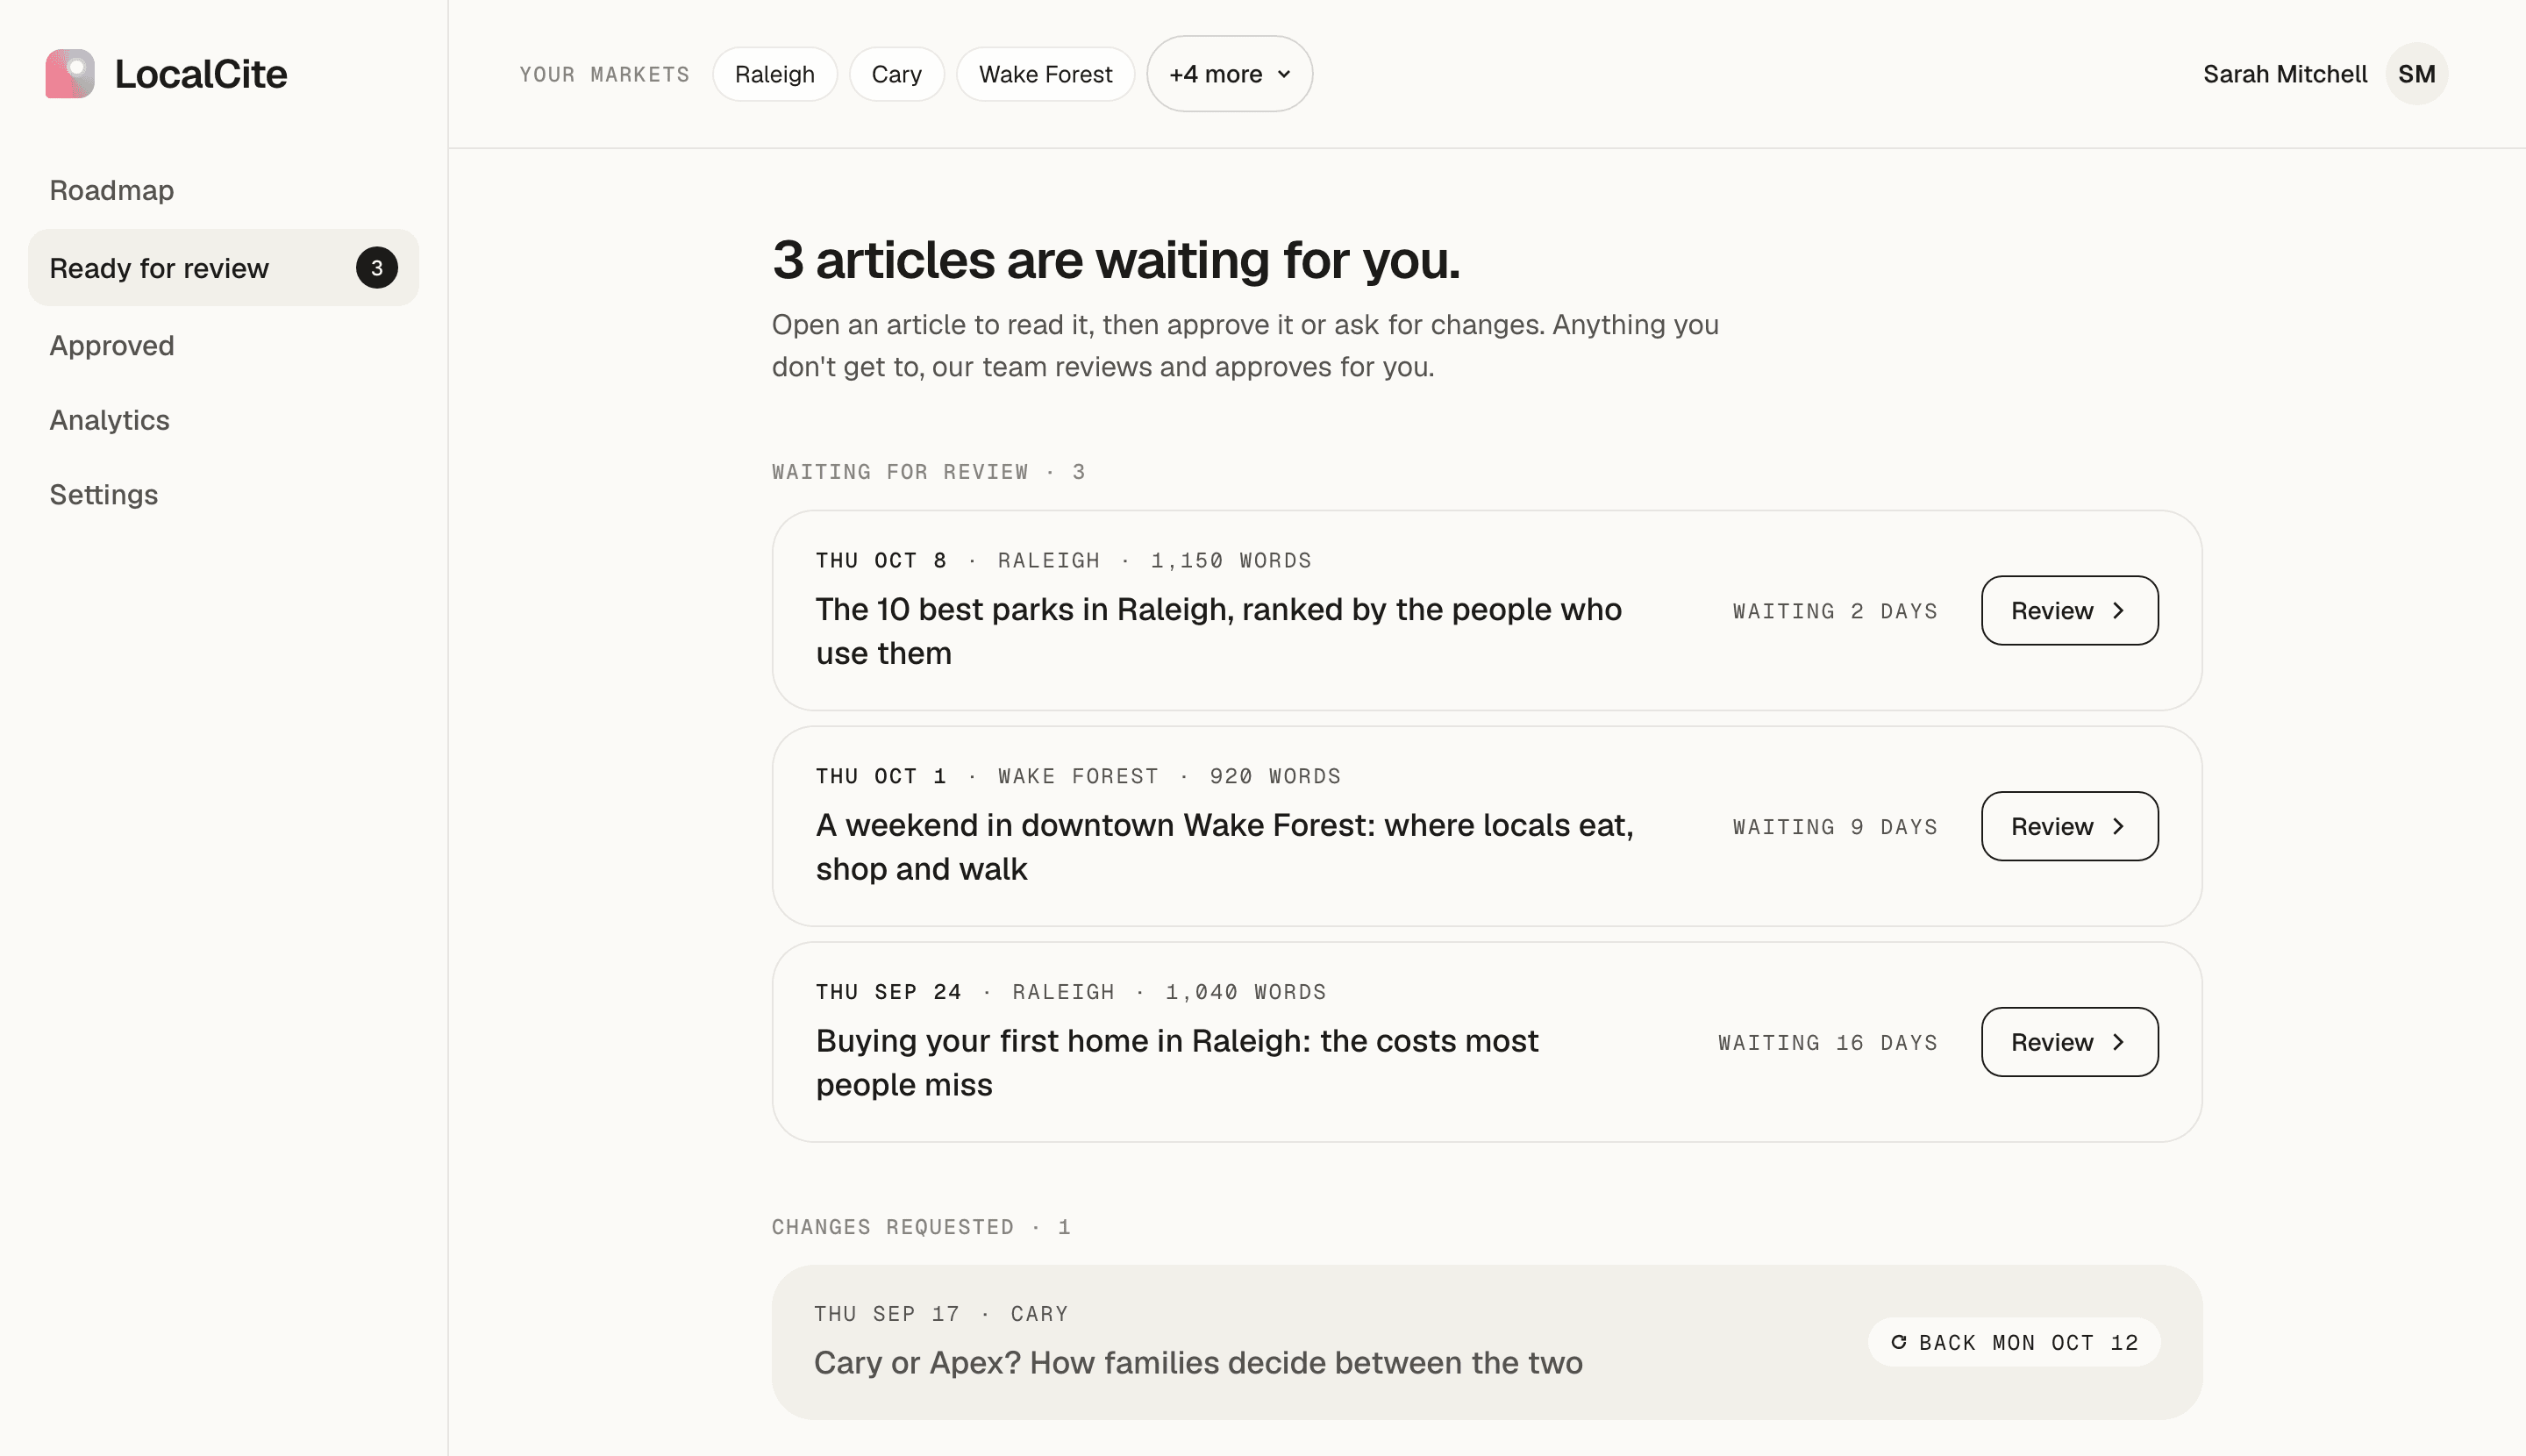The height and width of the screenshot is (1456, 2526).
Task: Click the Sarah Mitchell user name
Action: 2285,74
